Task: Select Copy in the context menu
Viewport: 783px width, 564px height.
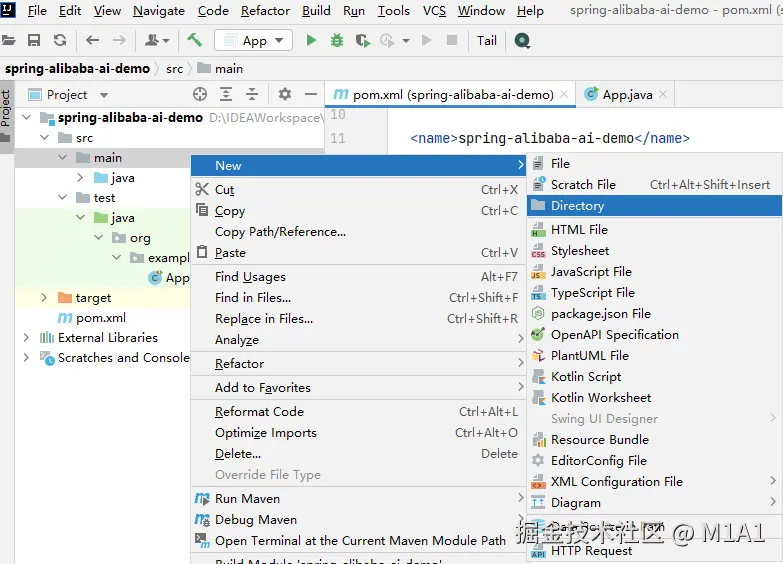Action: (358, 211)
